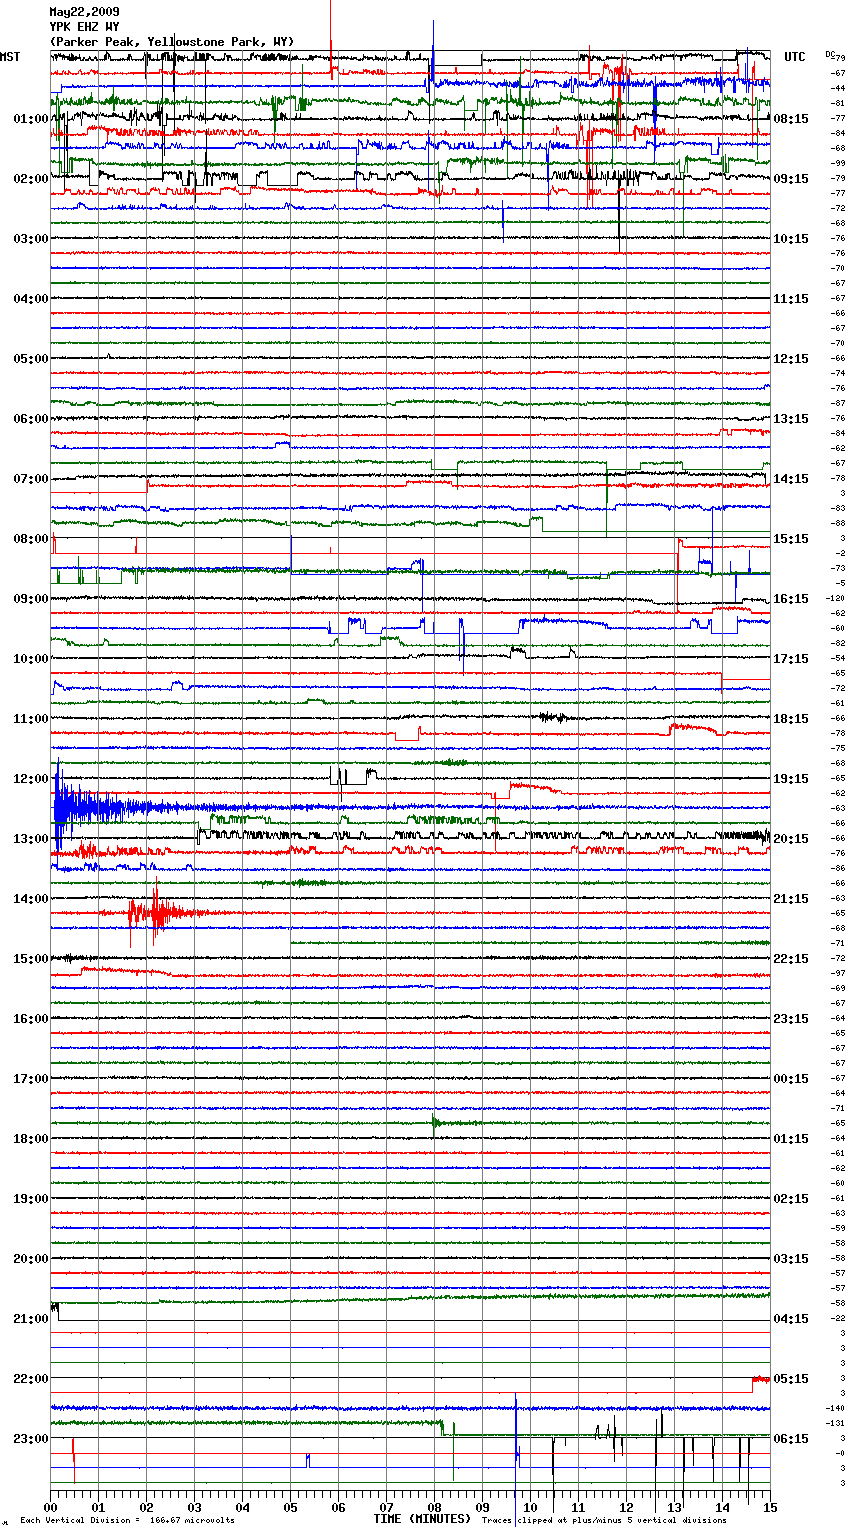Select the station code YPK EHZ WY
Image resolution: width=850 pixels, height=1534 pixels.
(84, 27)
